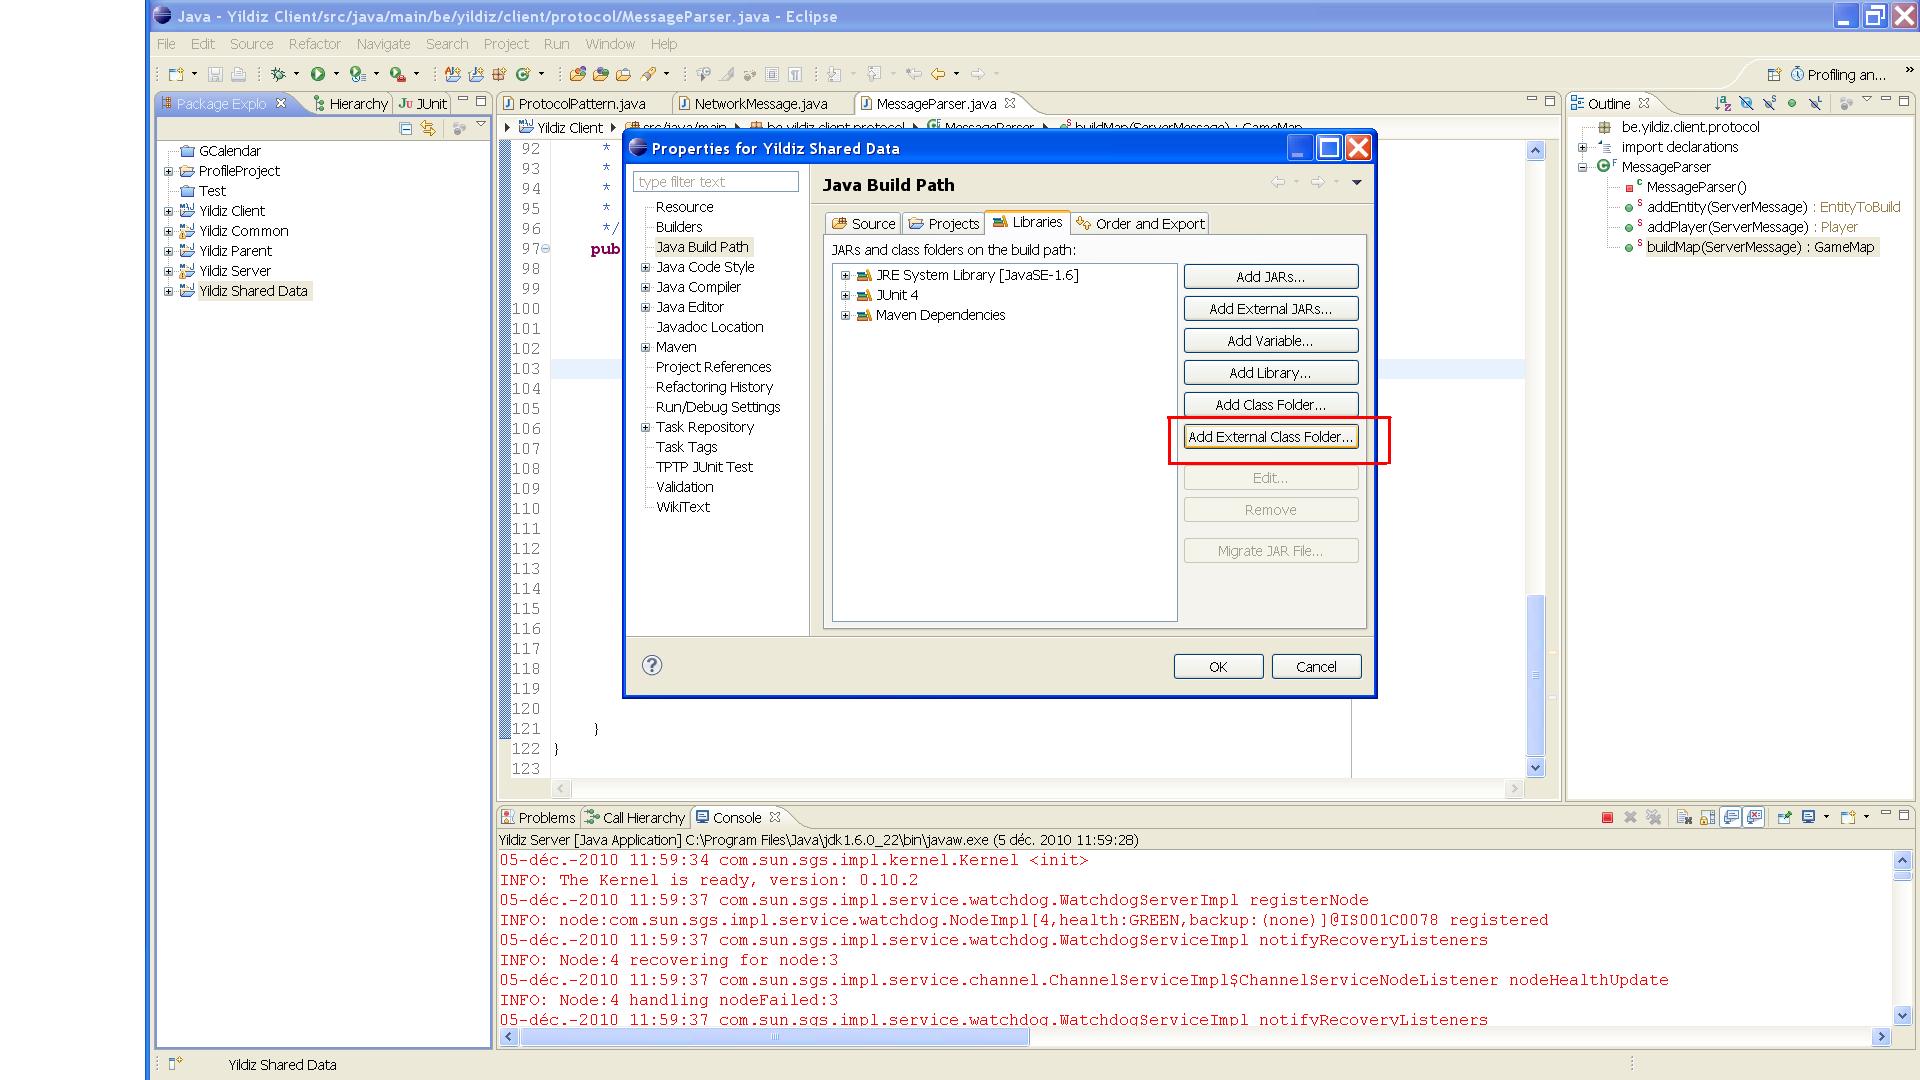Toggle Link with Editor in Package Explorer
This screenshot has height=1080, width=1920.
428,128
